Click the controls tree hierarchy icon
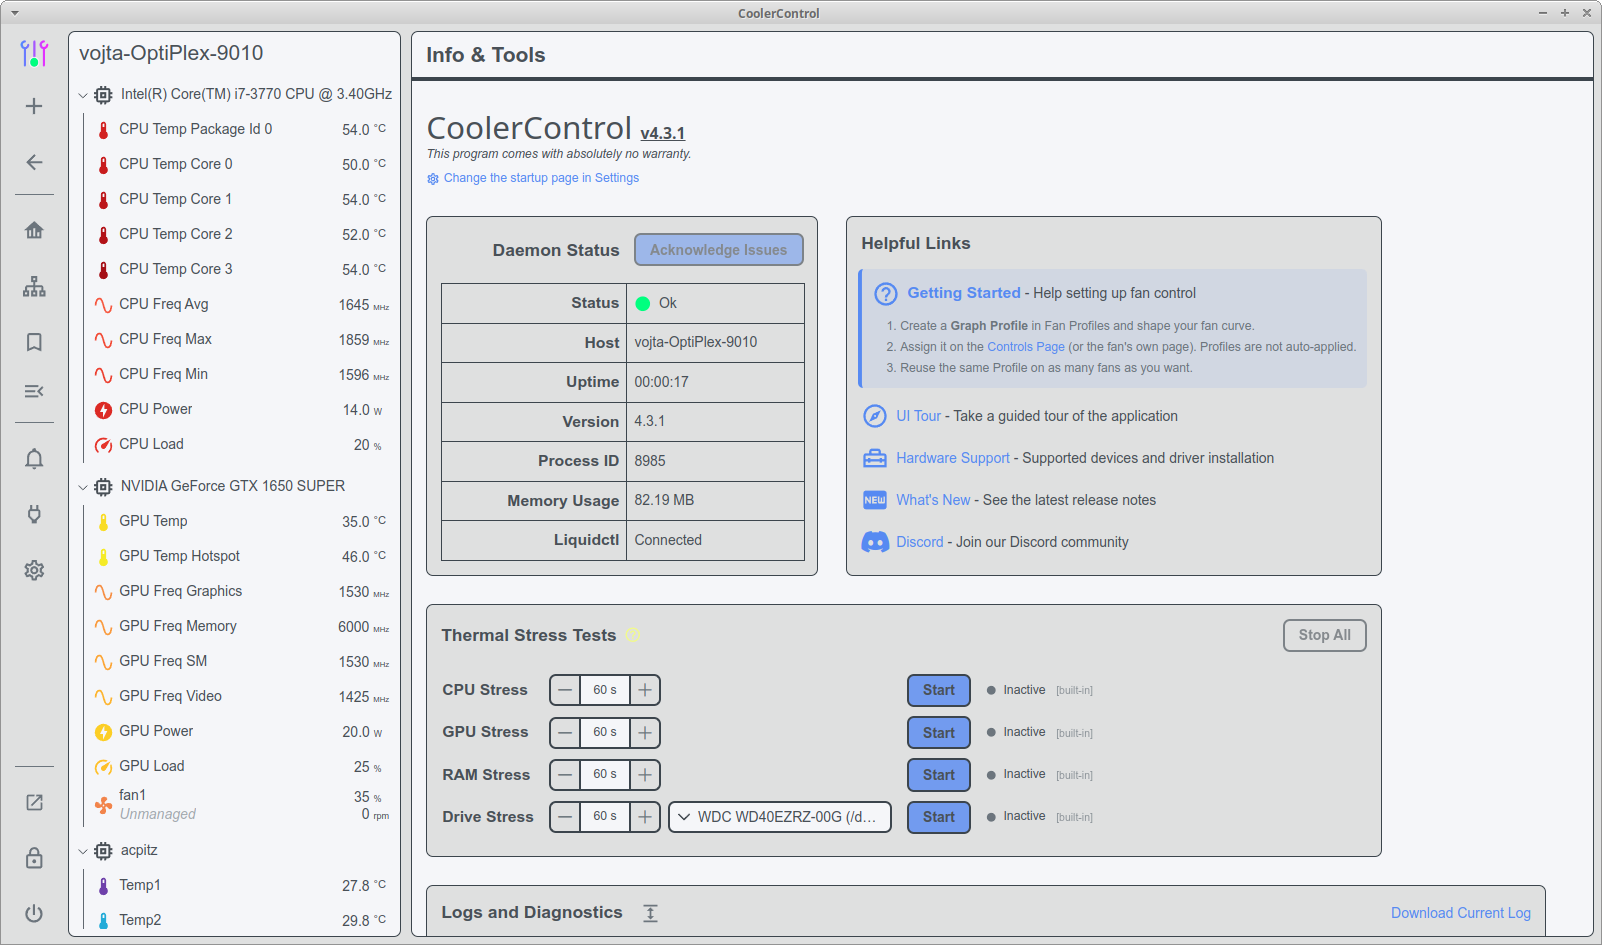Viewport: 1602px width, 945px height. coord(34,287)
